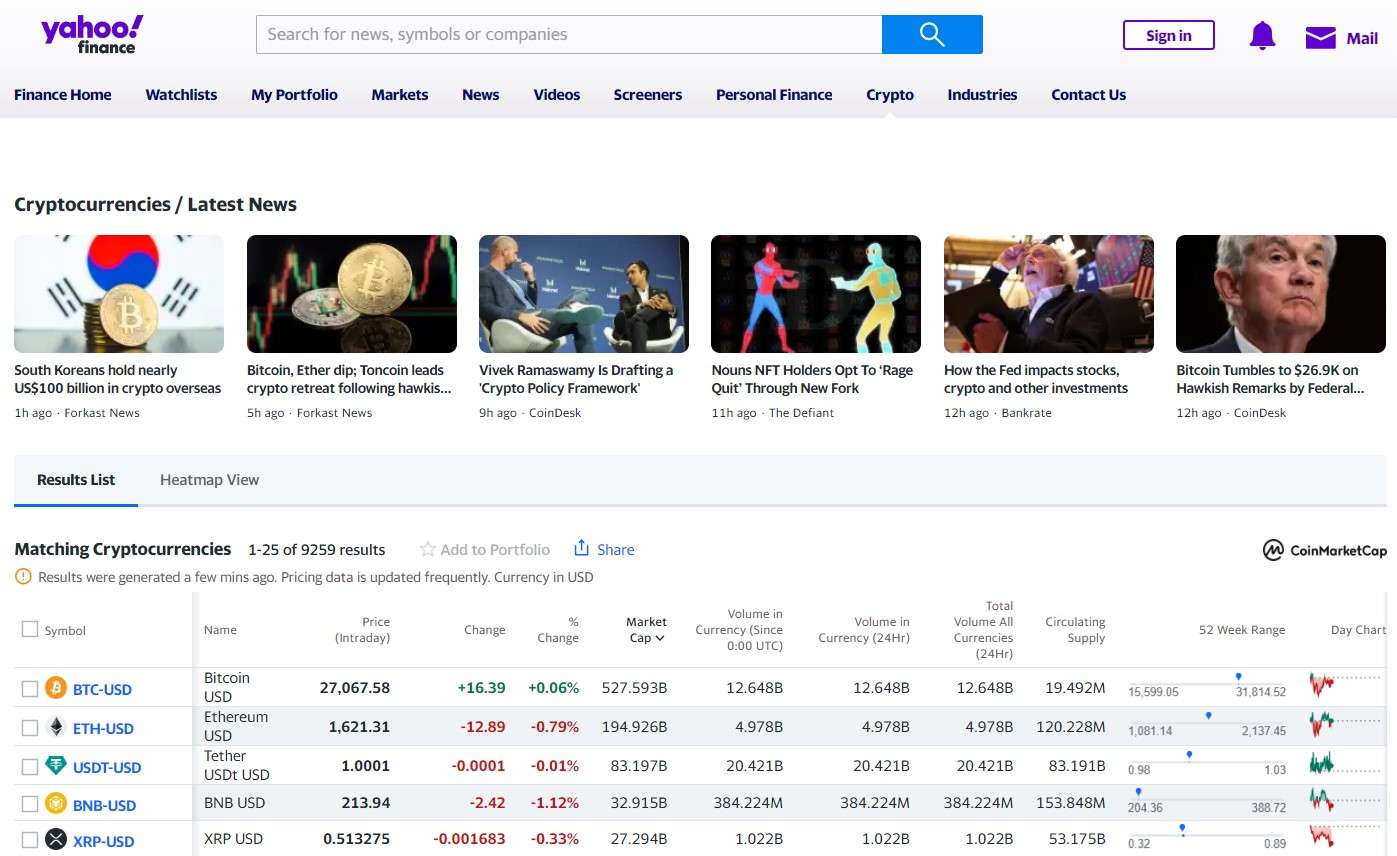Open the XRP-USD symbol link
This screenshot has height=856, width=1397.
click(103, 841)
